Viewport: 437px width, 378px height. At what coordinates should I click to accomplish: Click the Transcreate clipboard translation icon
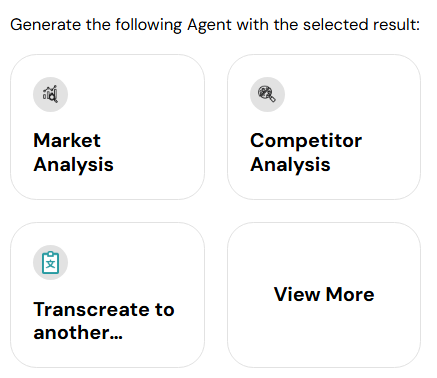coord(51,263)
